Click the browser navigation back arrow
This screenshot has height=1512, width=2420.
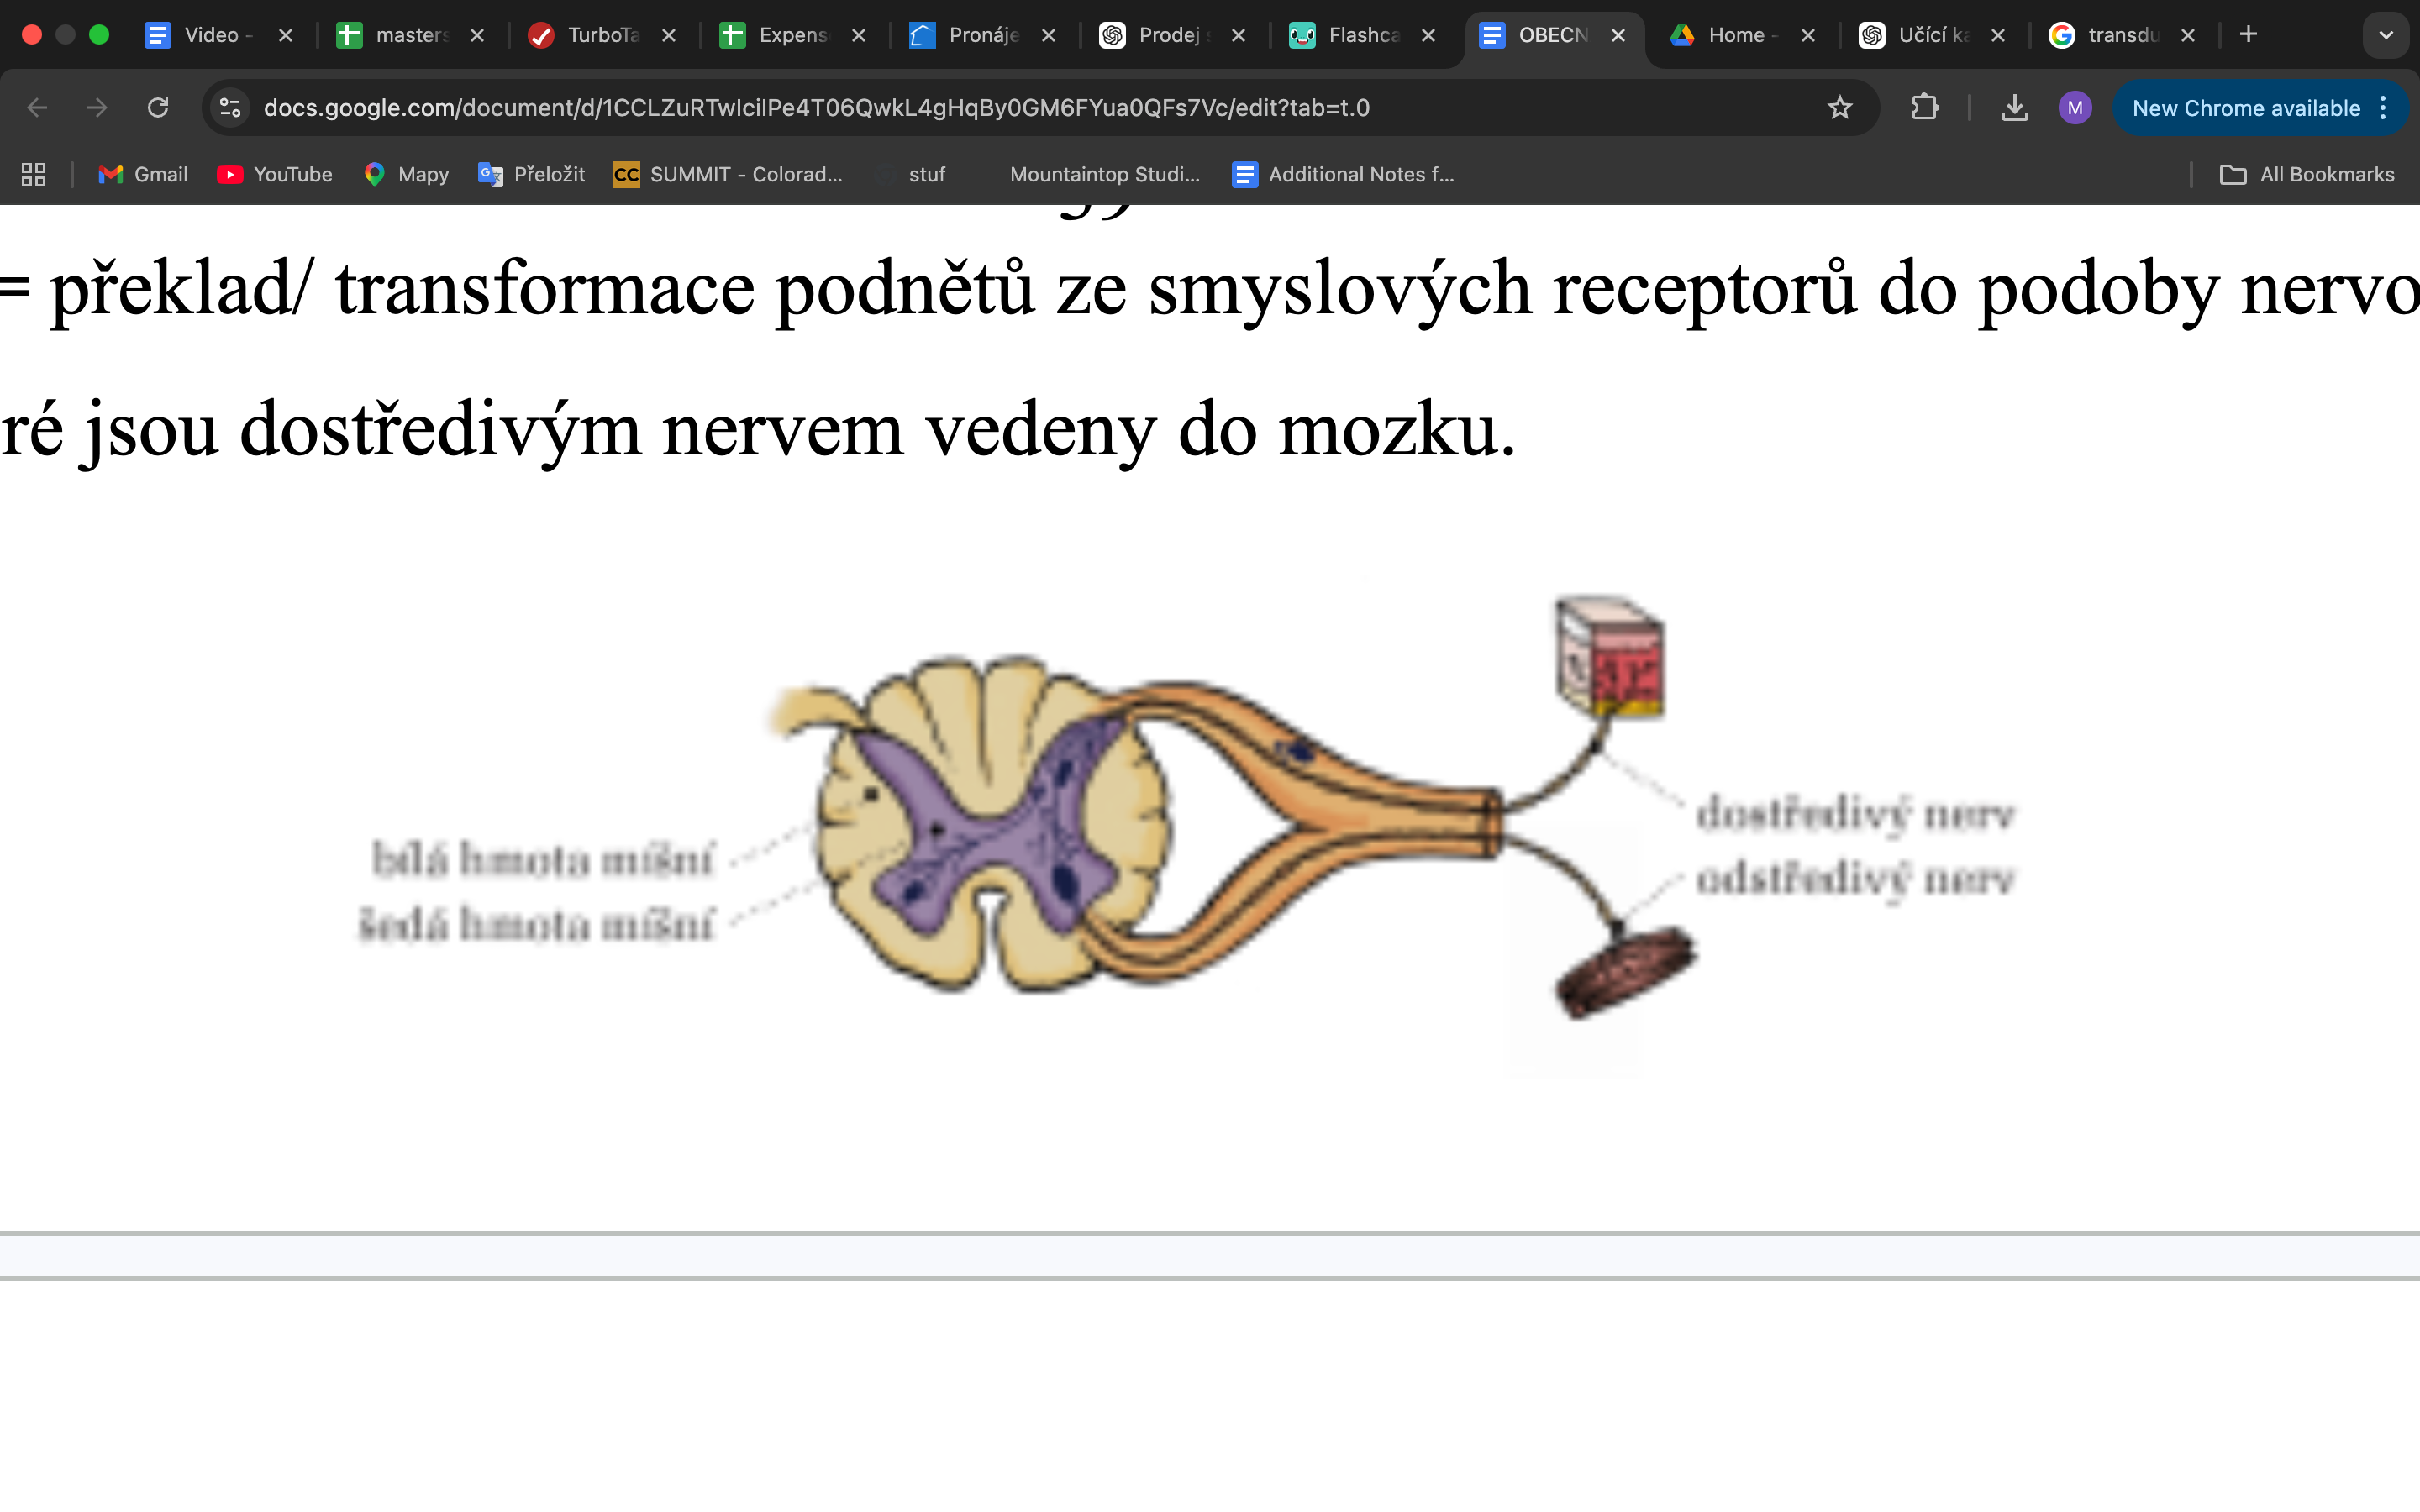point(36,107)
